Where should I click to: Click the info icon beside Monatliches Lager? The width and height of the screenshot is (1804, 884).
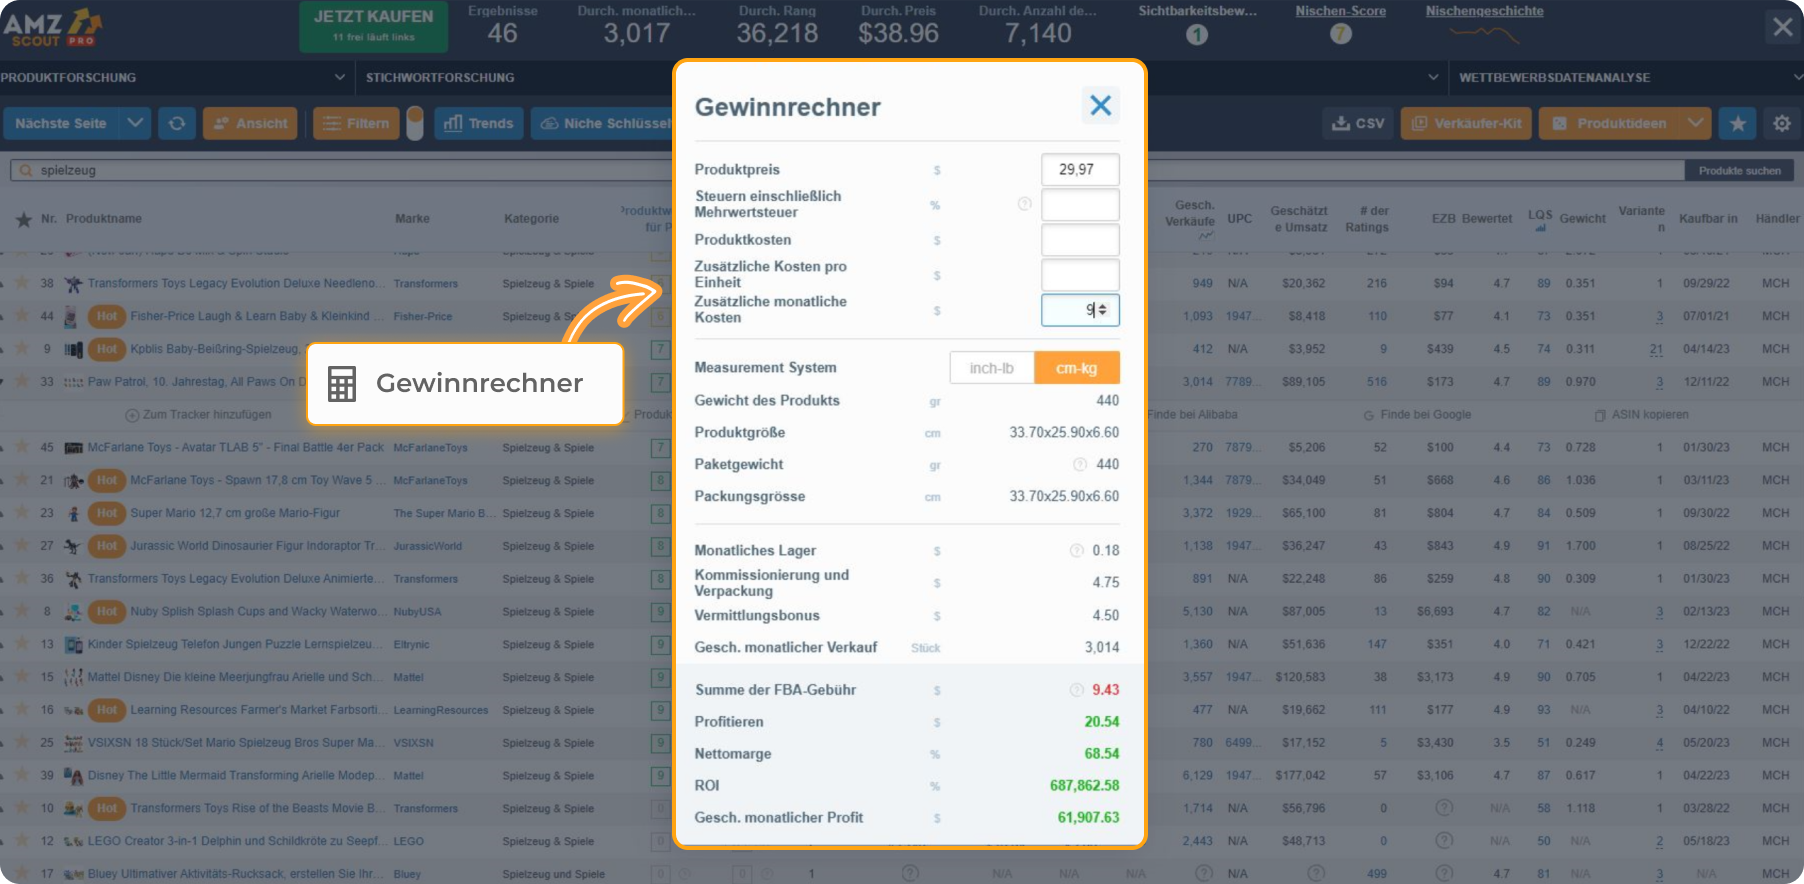coord(1077,550)
